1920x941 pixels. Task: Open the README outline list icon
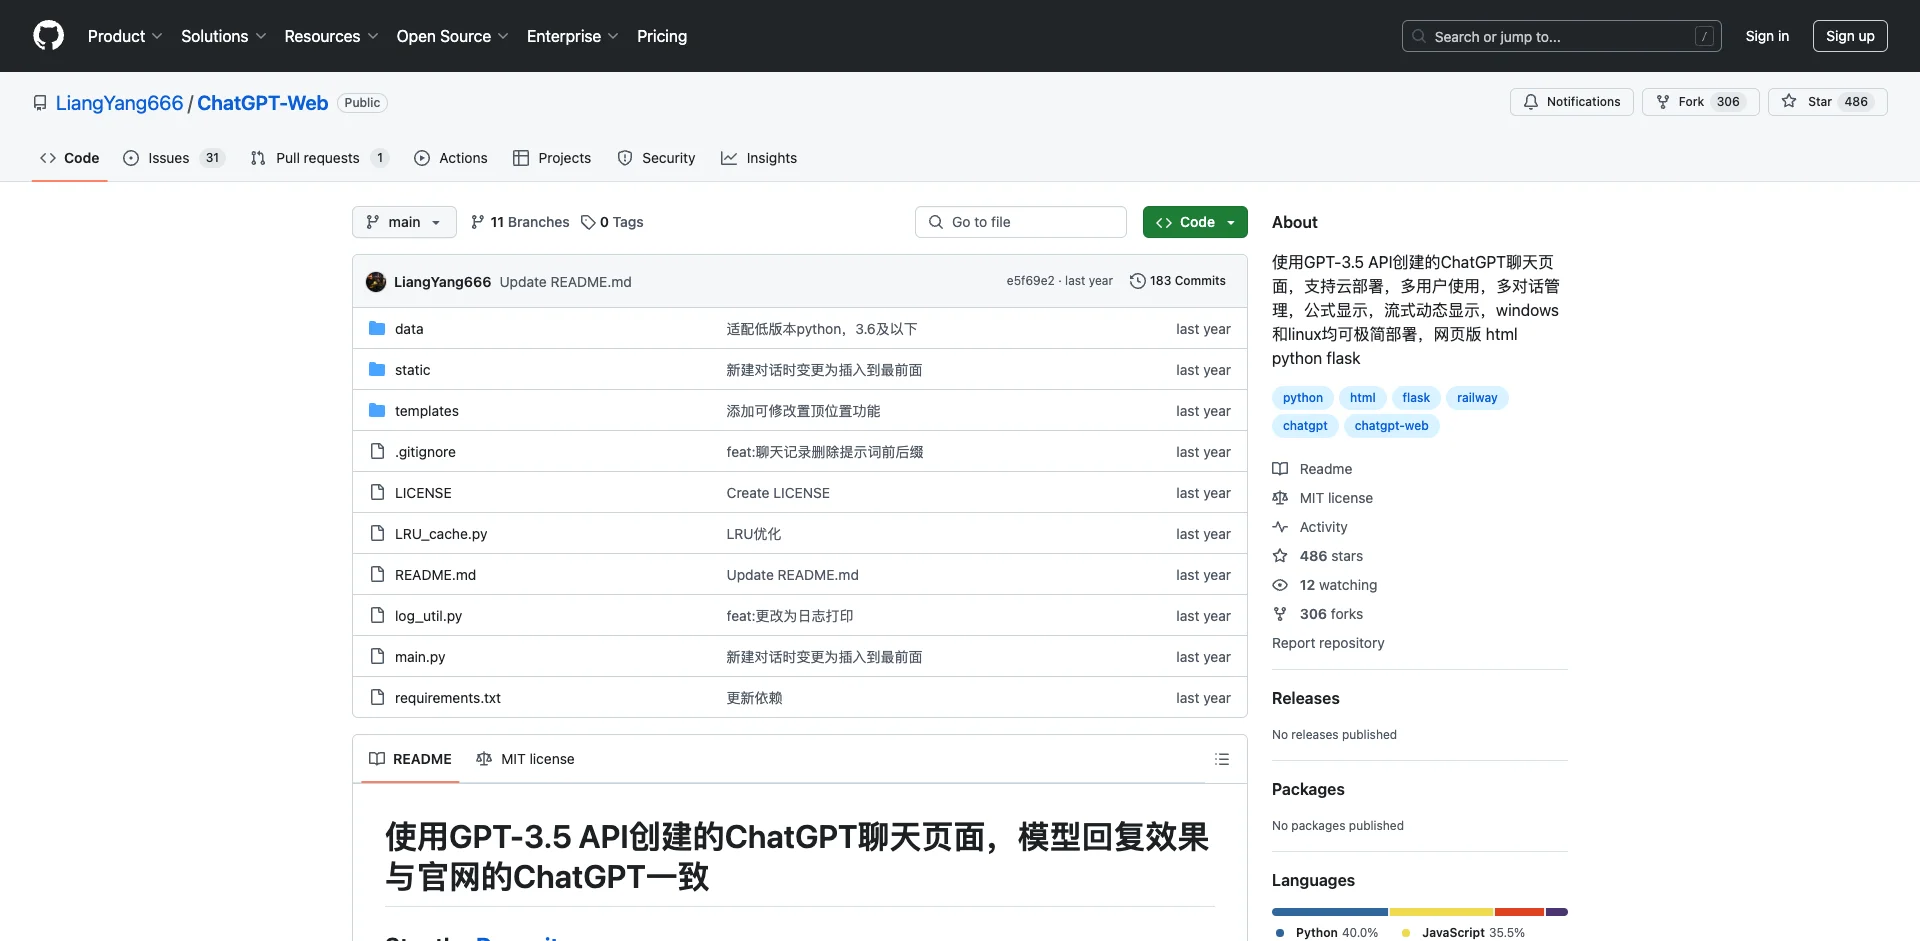(1222, 759)
